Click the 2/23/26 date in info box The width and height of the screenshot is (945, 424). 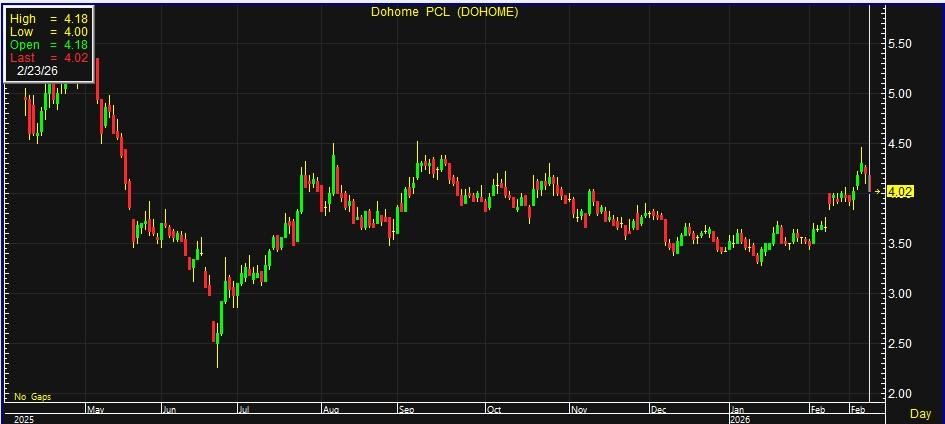coord(39,72)
